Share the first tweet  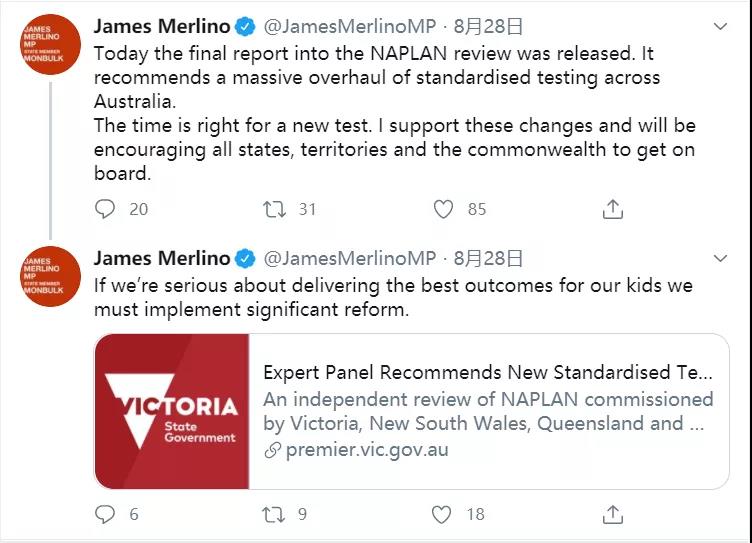click(x=613, y=208)
